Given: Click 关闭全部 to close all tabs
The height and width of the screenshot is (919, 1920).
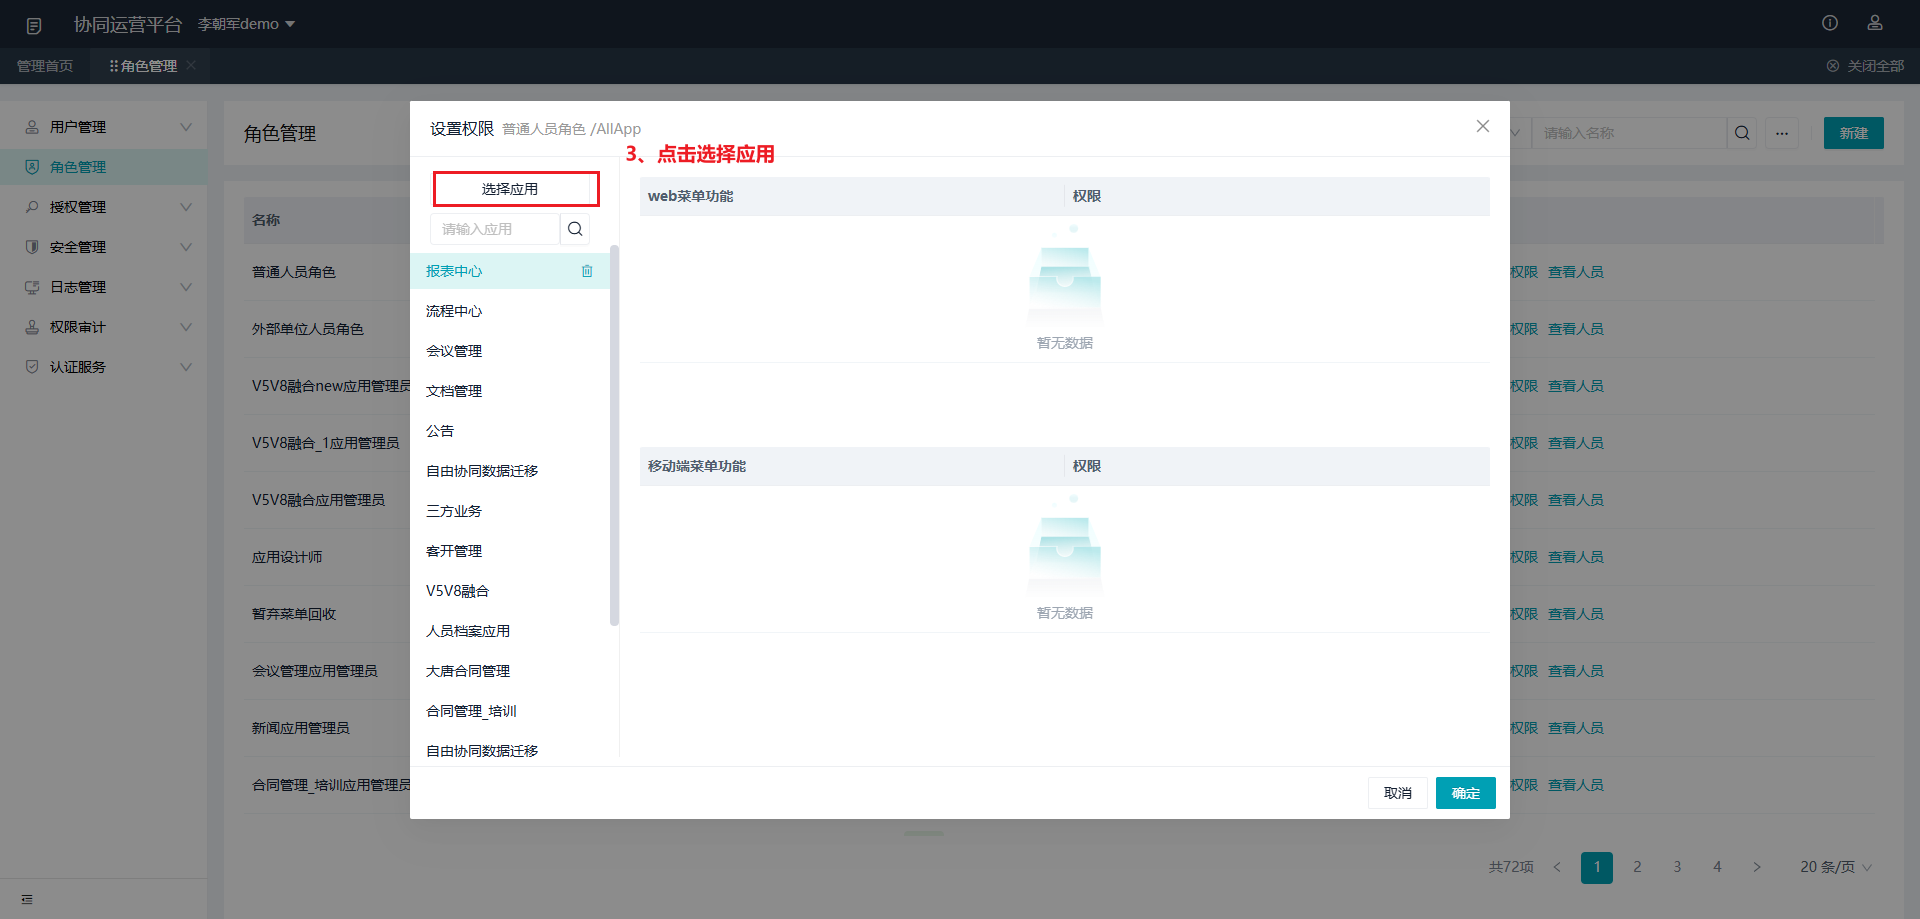Looking at the screenshot, I should coord(1865,66).
